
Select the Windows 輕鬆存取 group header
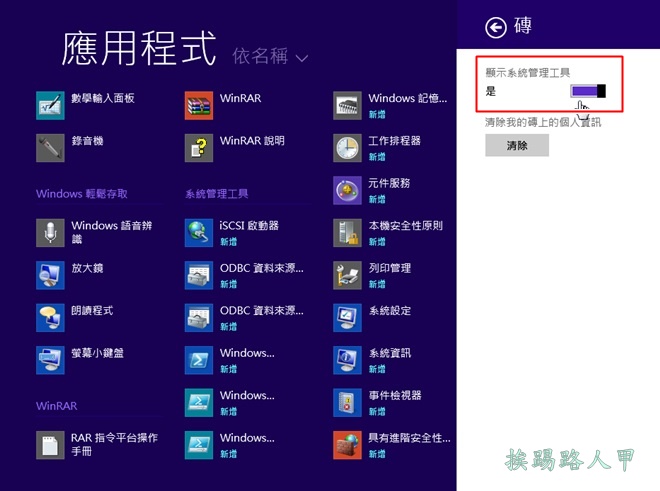pos(82,194)
